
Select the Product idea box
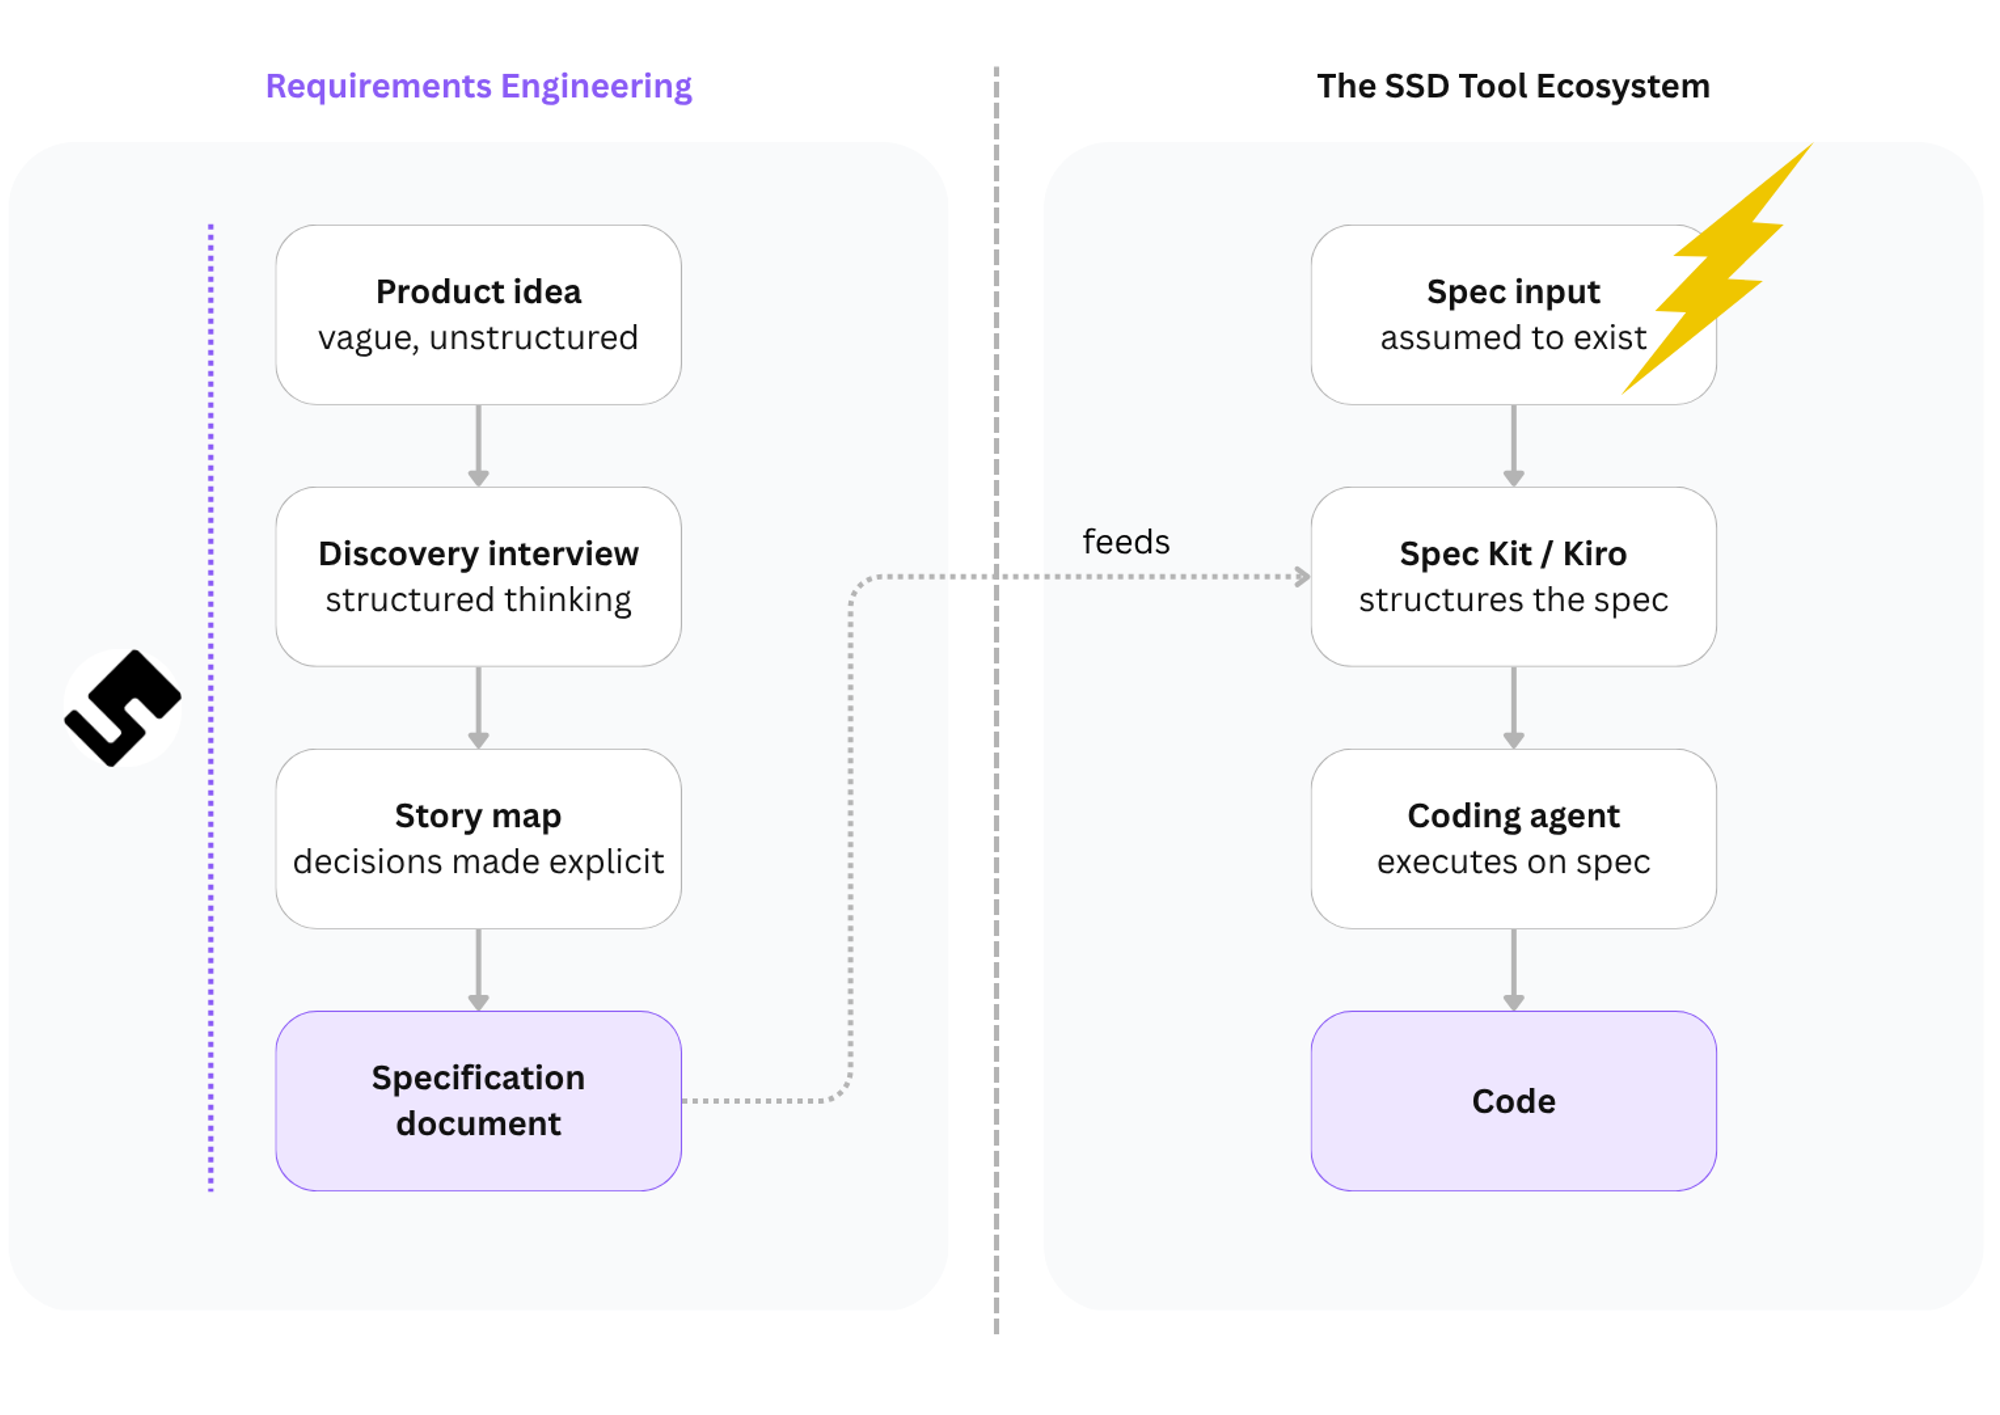click(x=478, y=314)
